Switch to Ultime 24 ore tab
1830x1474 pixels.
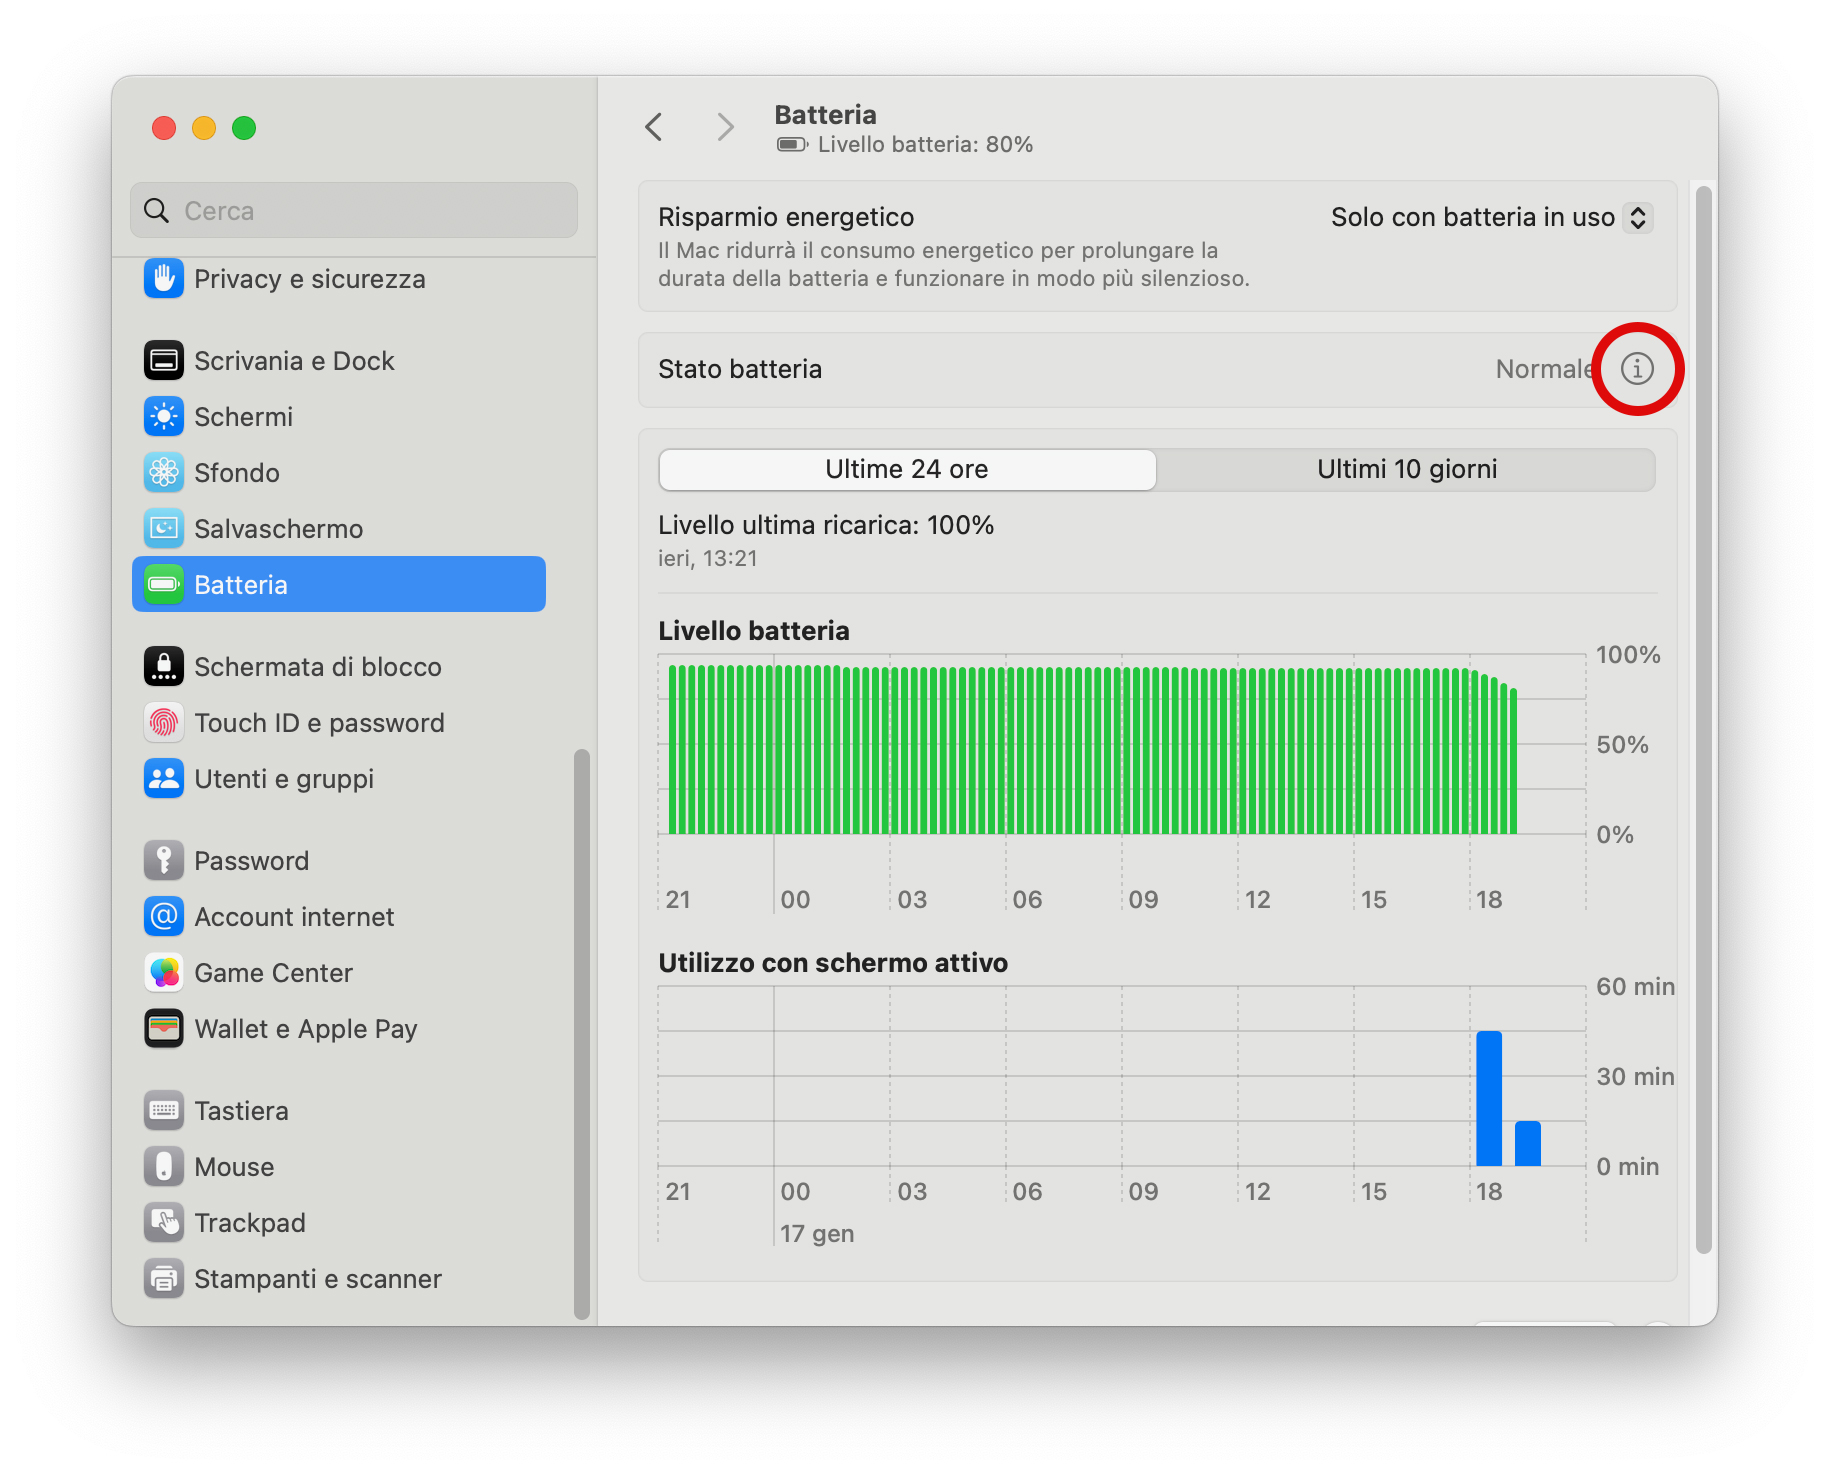coord(907,470)
